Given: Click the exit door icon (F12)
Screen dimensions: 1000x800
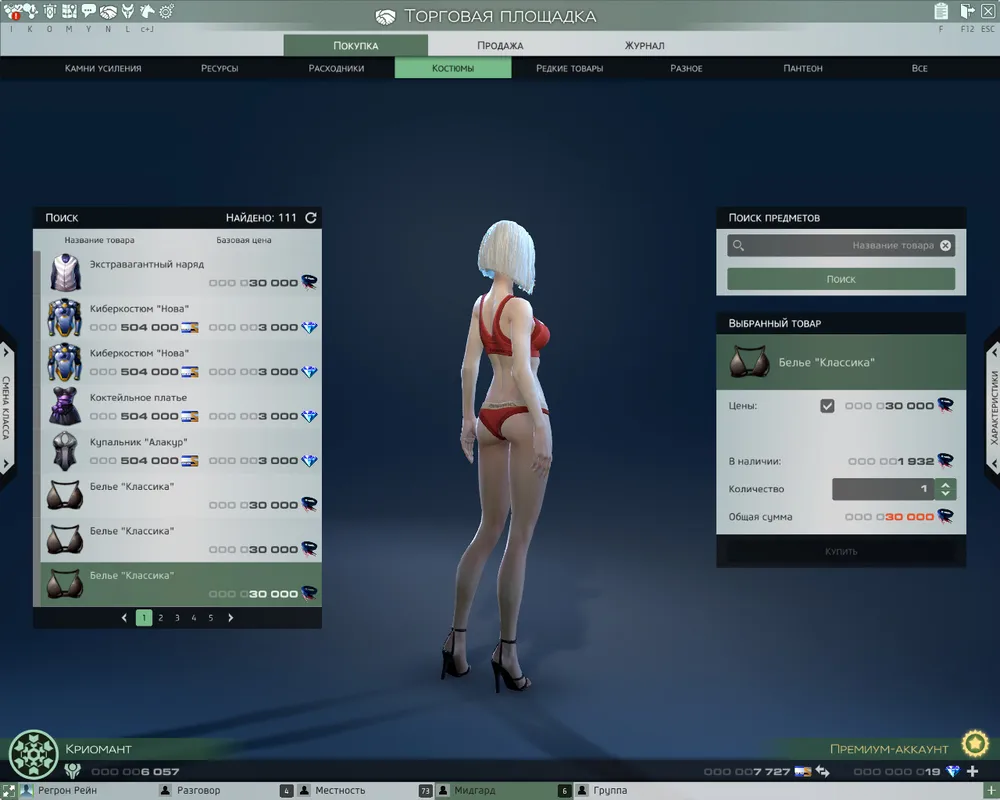Looking at the screenshot, I should click(967, 11).
